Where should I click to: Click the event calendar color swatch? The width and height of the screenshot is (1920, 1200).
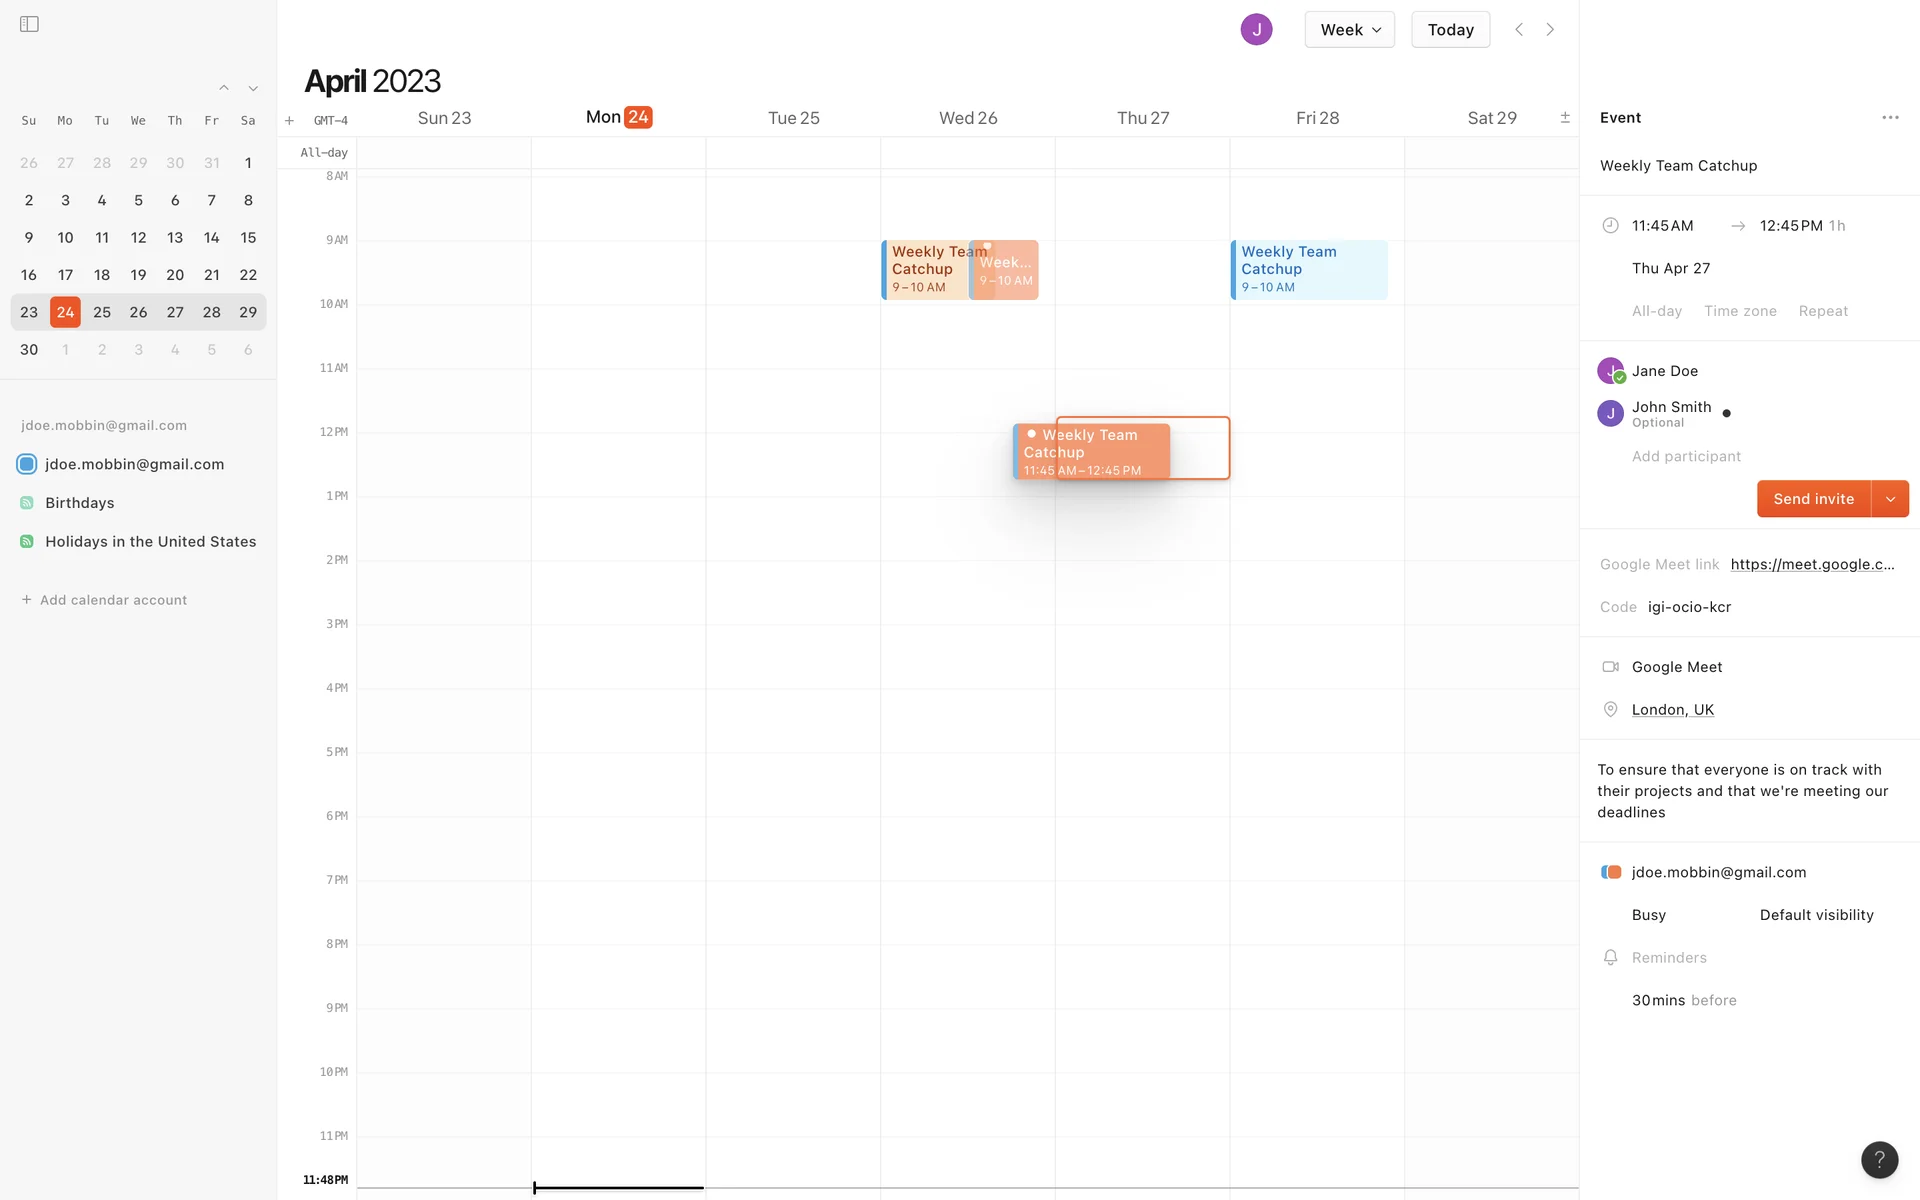[x=1610, y=872]
